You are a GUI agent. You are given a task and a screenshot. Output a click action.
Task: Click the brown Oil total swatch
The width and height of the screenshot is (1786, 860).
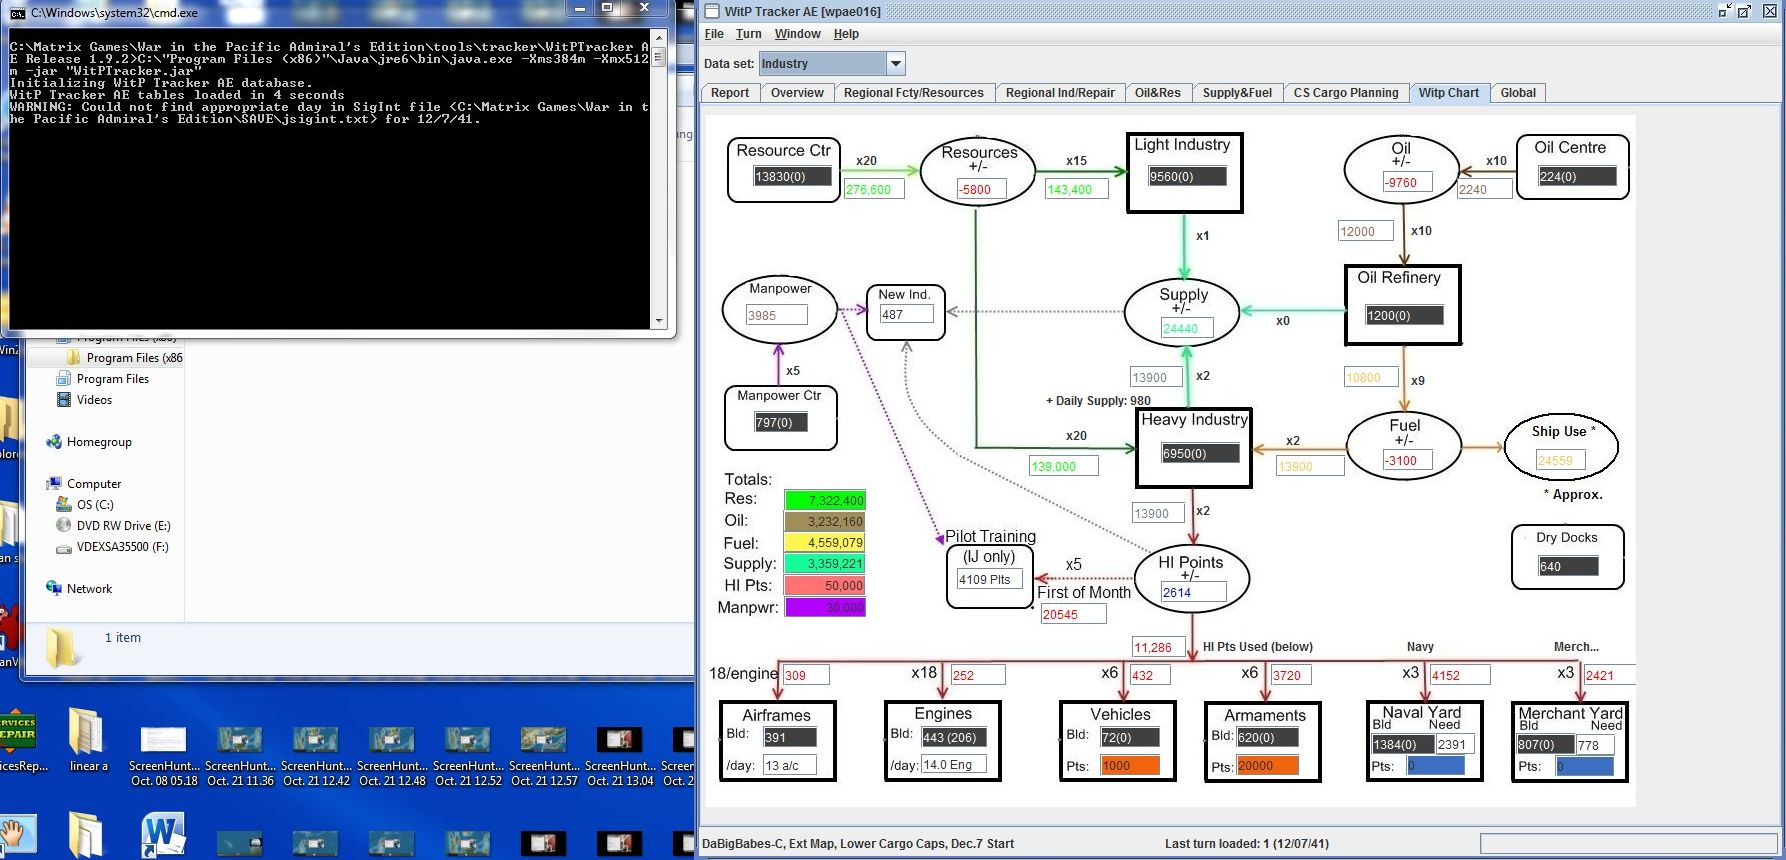click(825, 522)
